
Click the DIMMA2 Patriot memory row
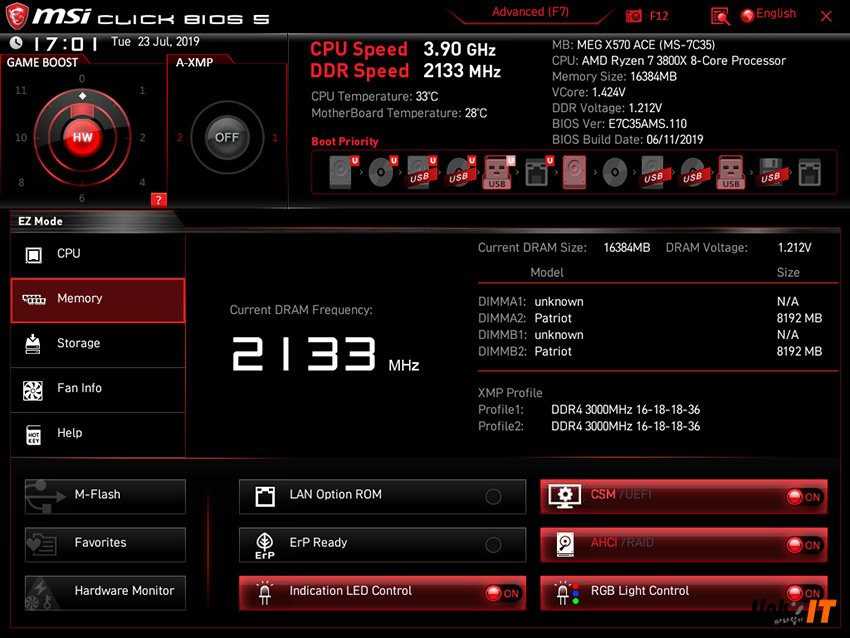point(650,318)
